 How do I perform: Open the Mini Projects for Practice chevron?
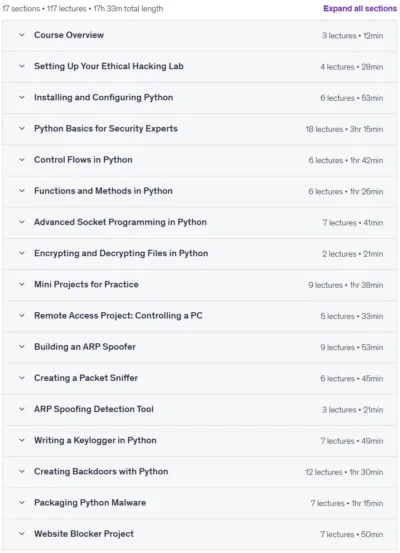[22, 284]
